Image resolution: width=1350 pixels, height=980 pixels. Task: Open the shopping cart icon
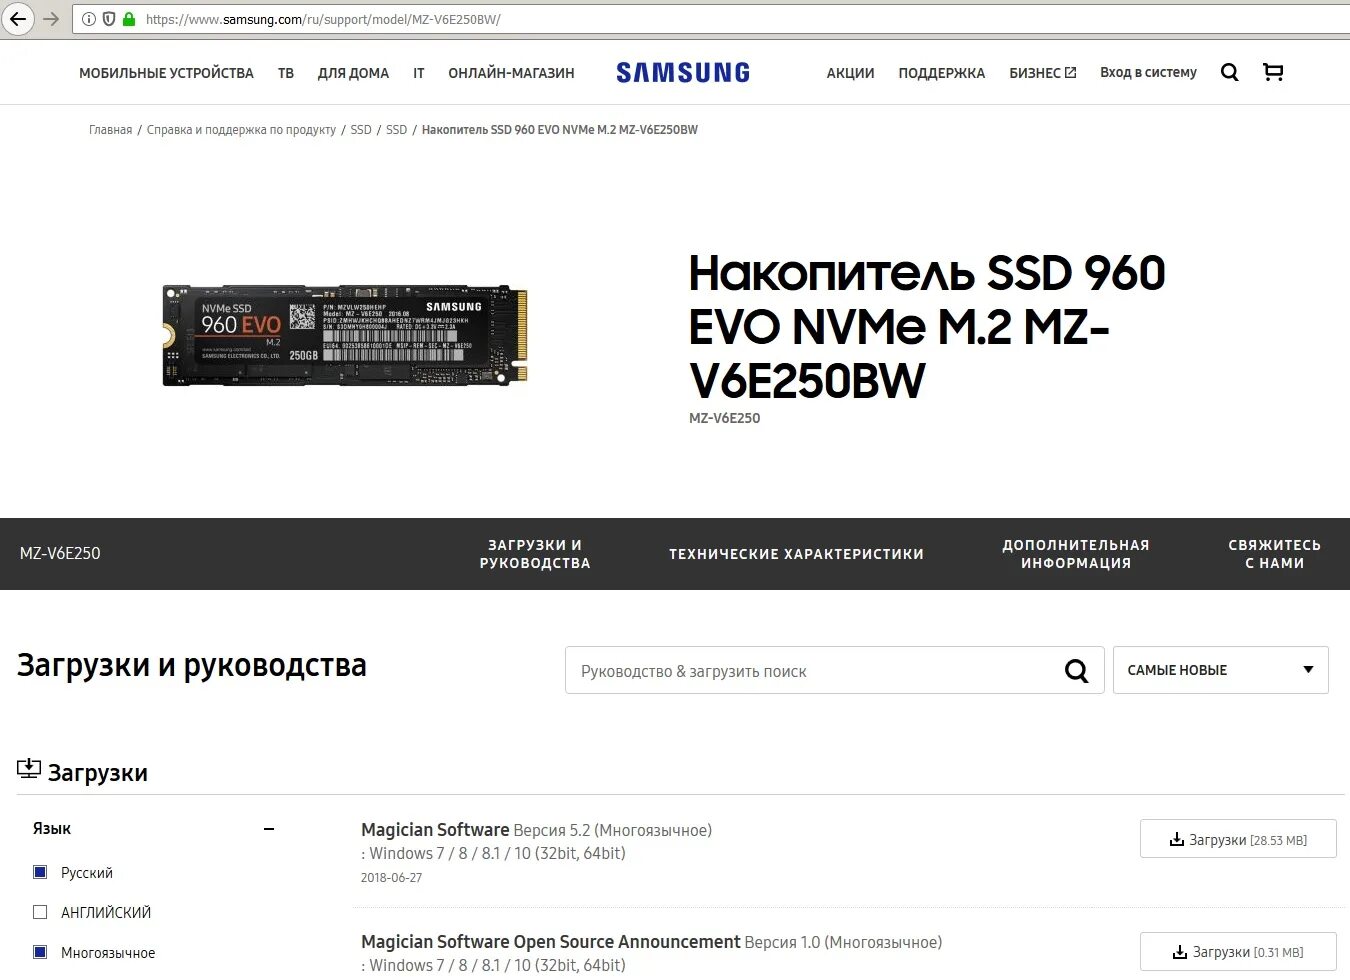coord(1273,72)
